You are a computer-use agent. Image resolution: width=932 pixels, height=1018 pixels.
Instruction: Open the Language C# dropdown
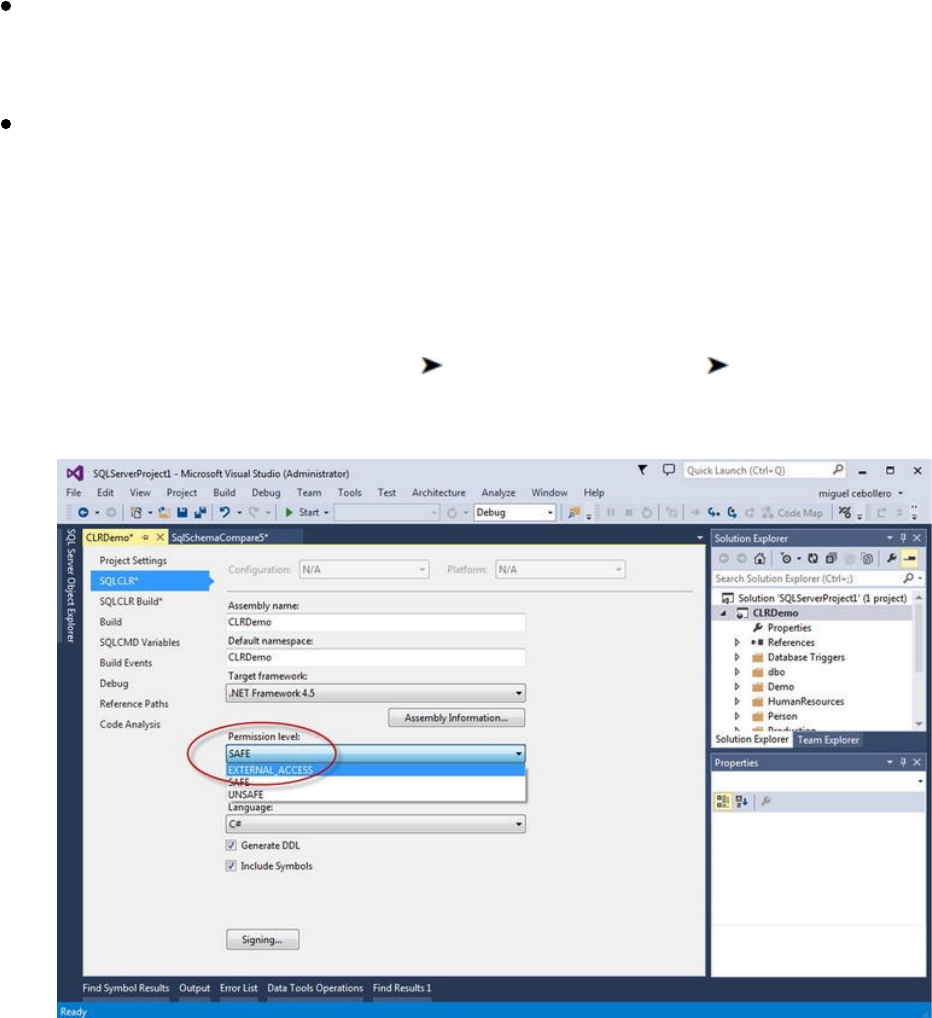coord(376,824)
